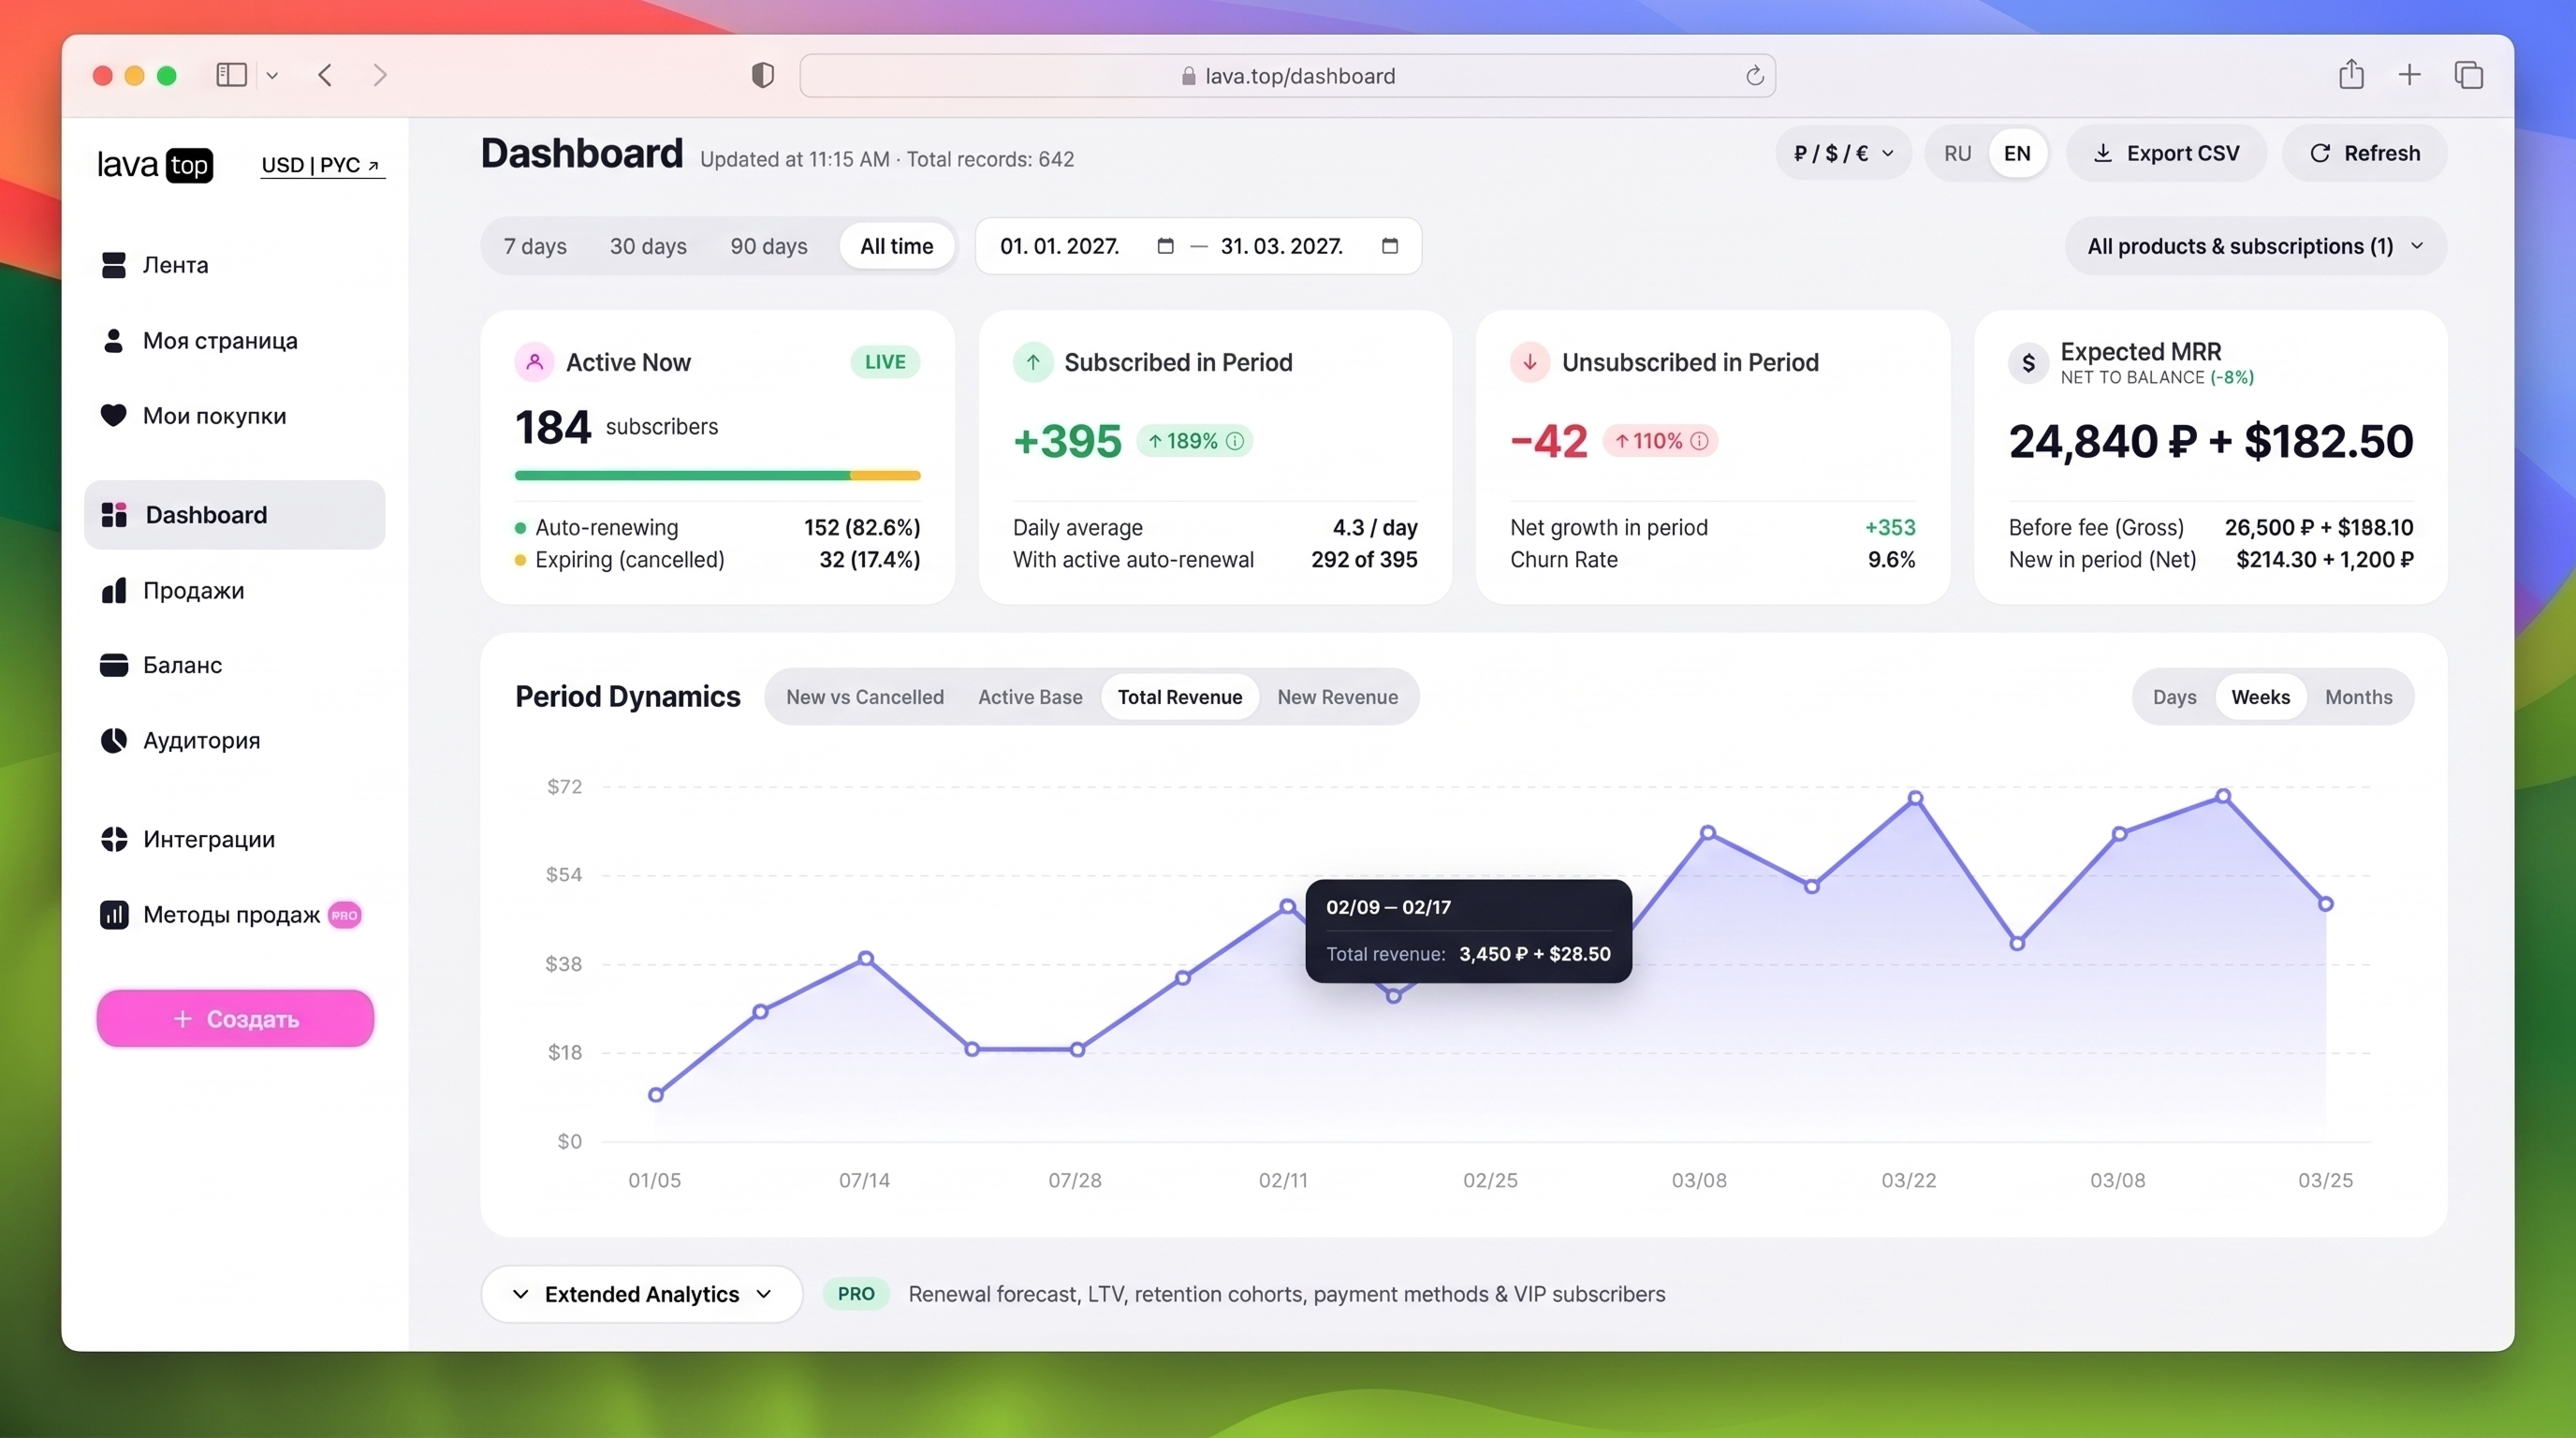
Task: Click the Active Now user icon
Action: [535, 362]
